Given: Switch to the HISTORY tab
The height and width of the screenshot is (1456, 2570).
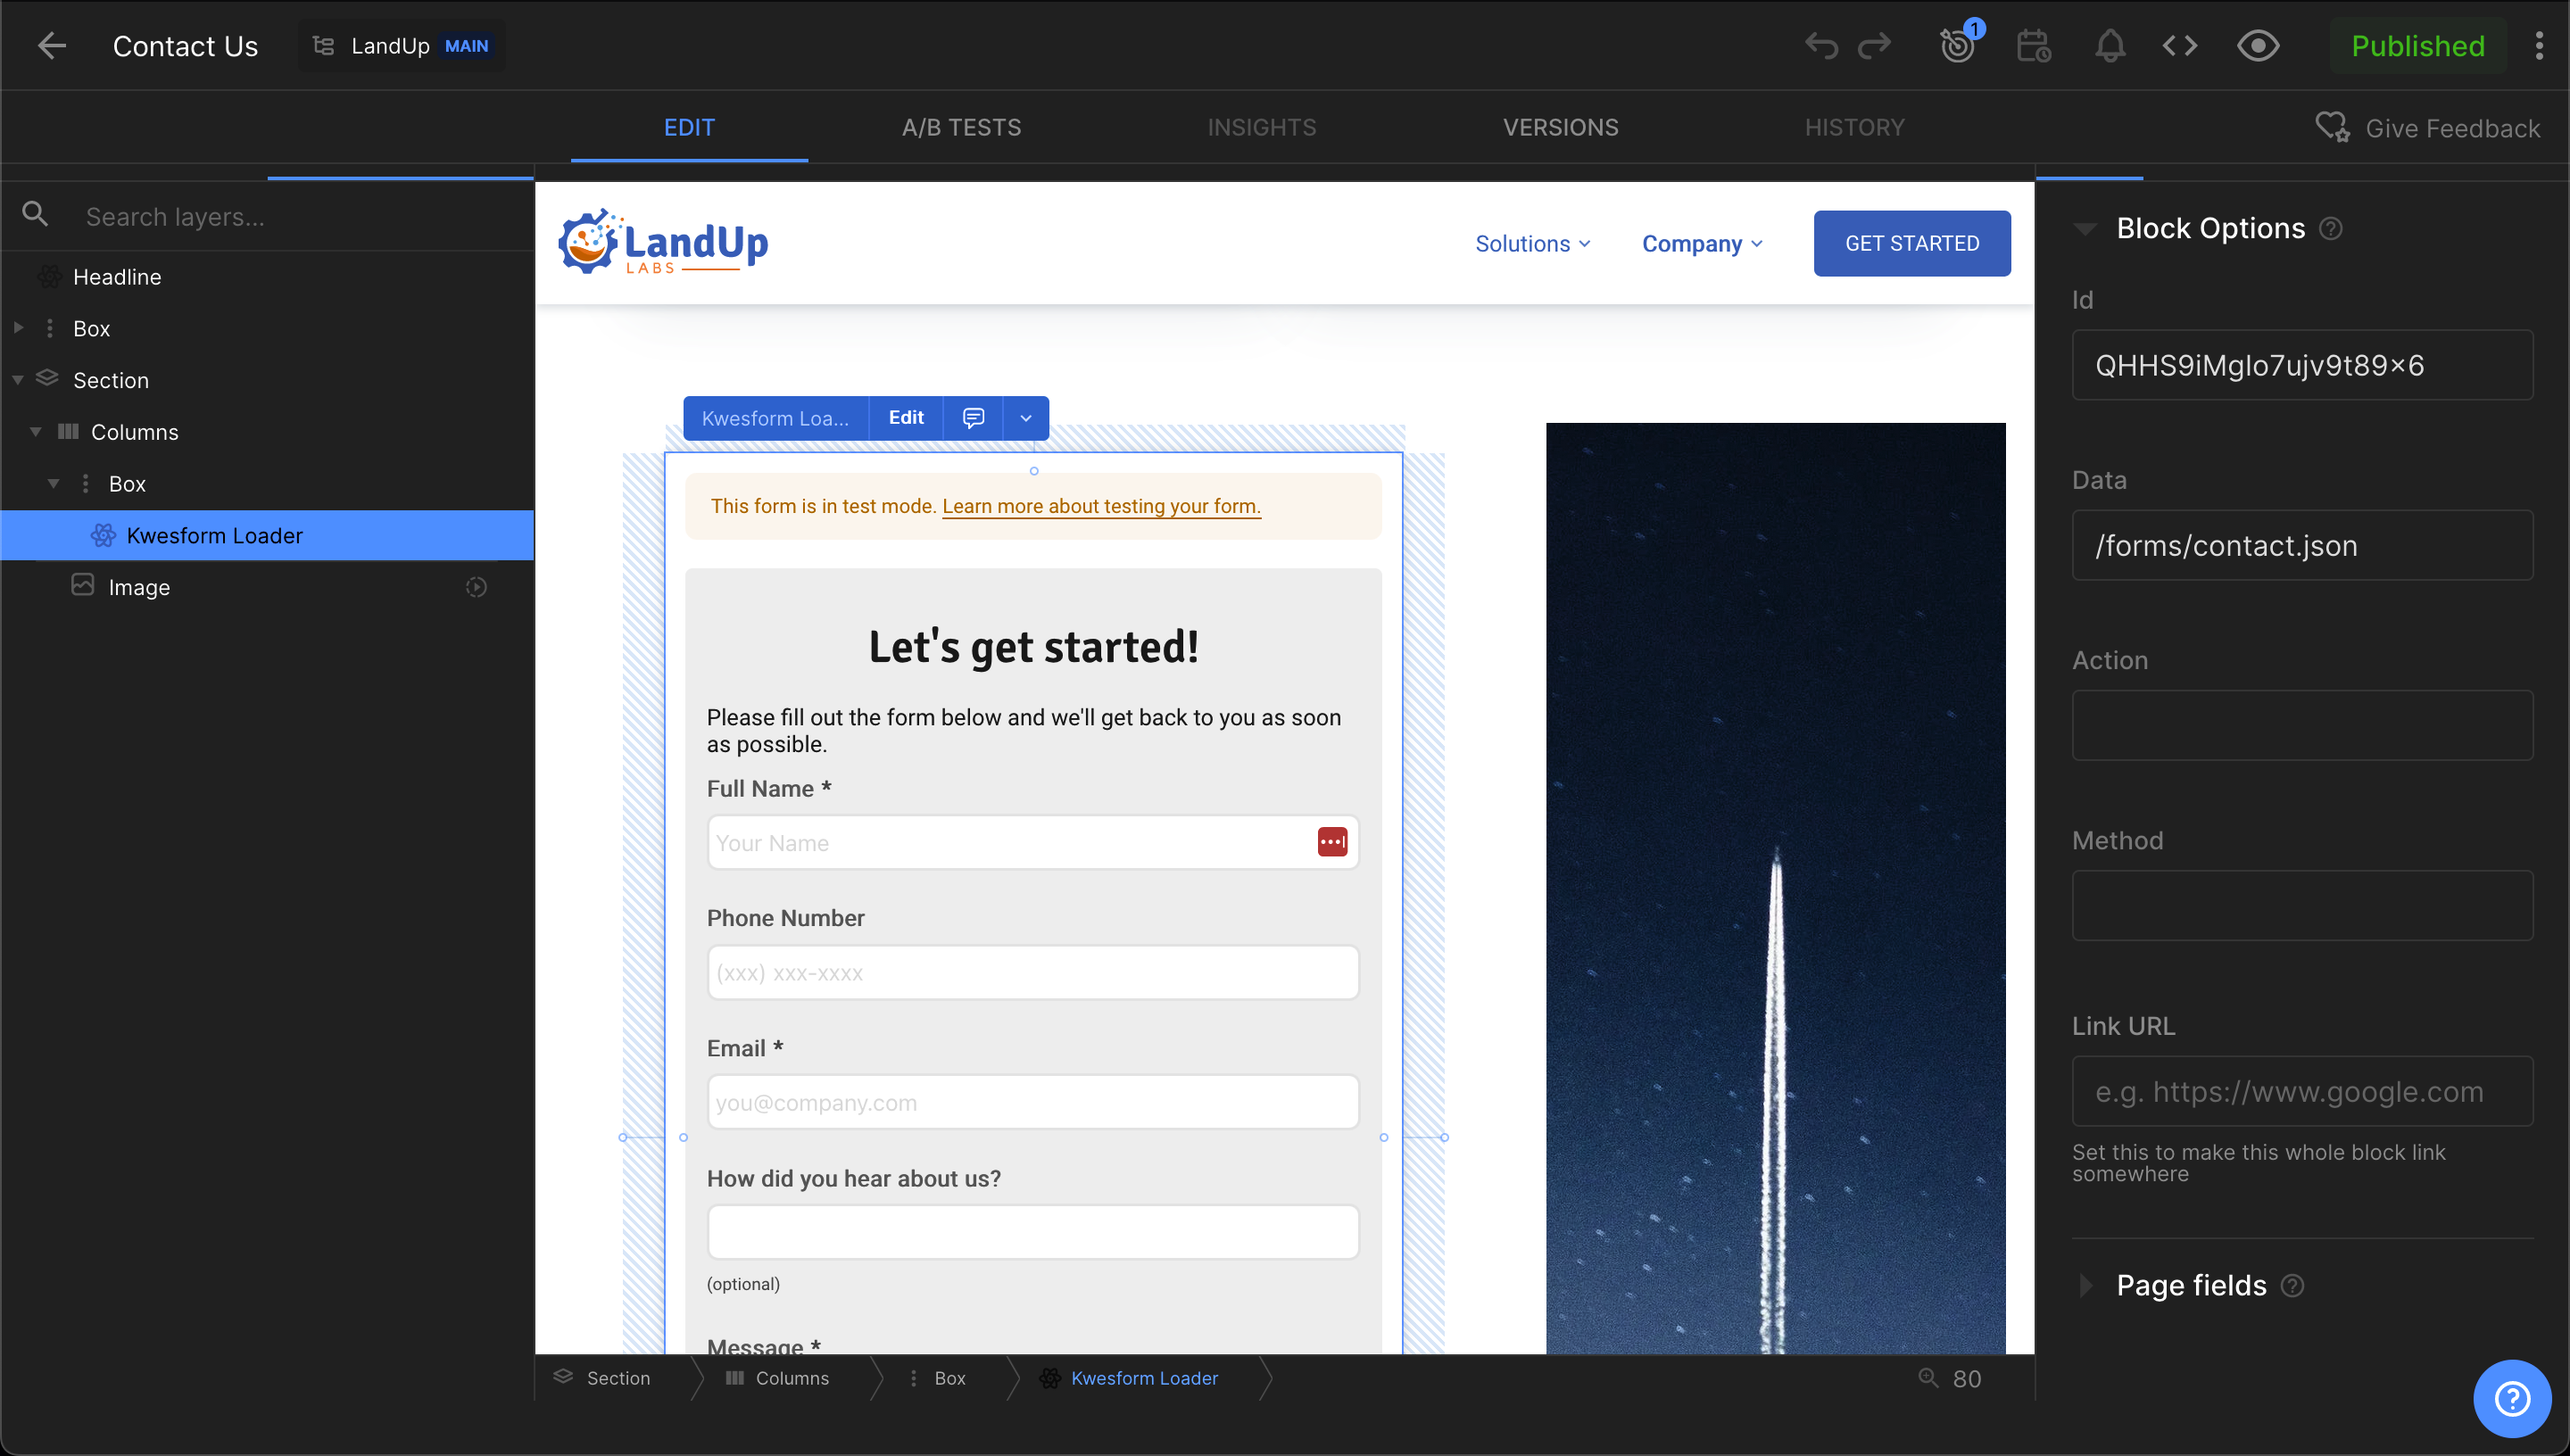Looking at the screenshot, I should [x=1855, y=127].
